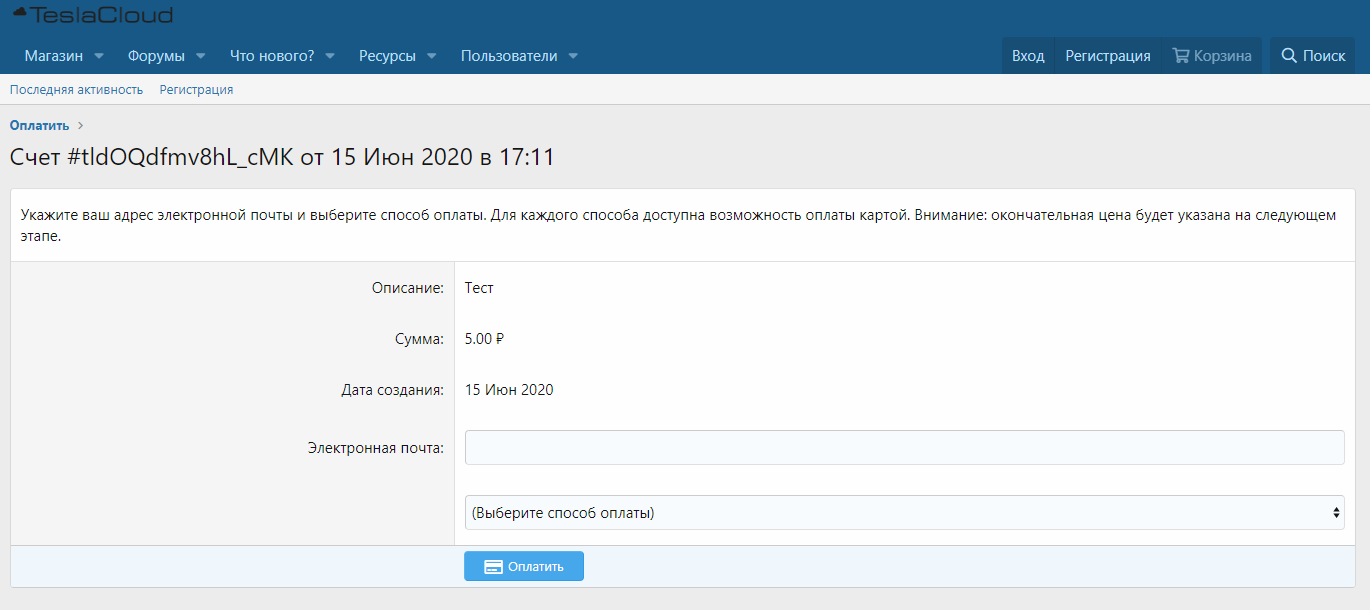This screenshot has width=1370, height=610.
Task: Focus the Электронная почта input field
Action: click(904, 448)
